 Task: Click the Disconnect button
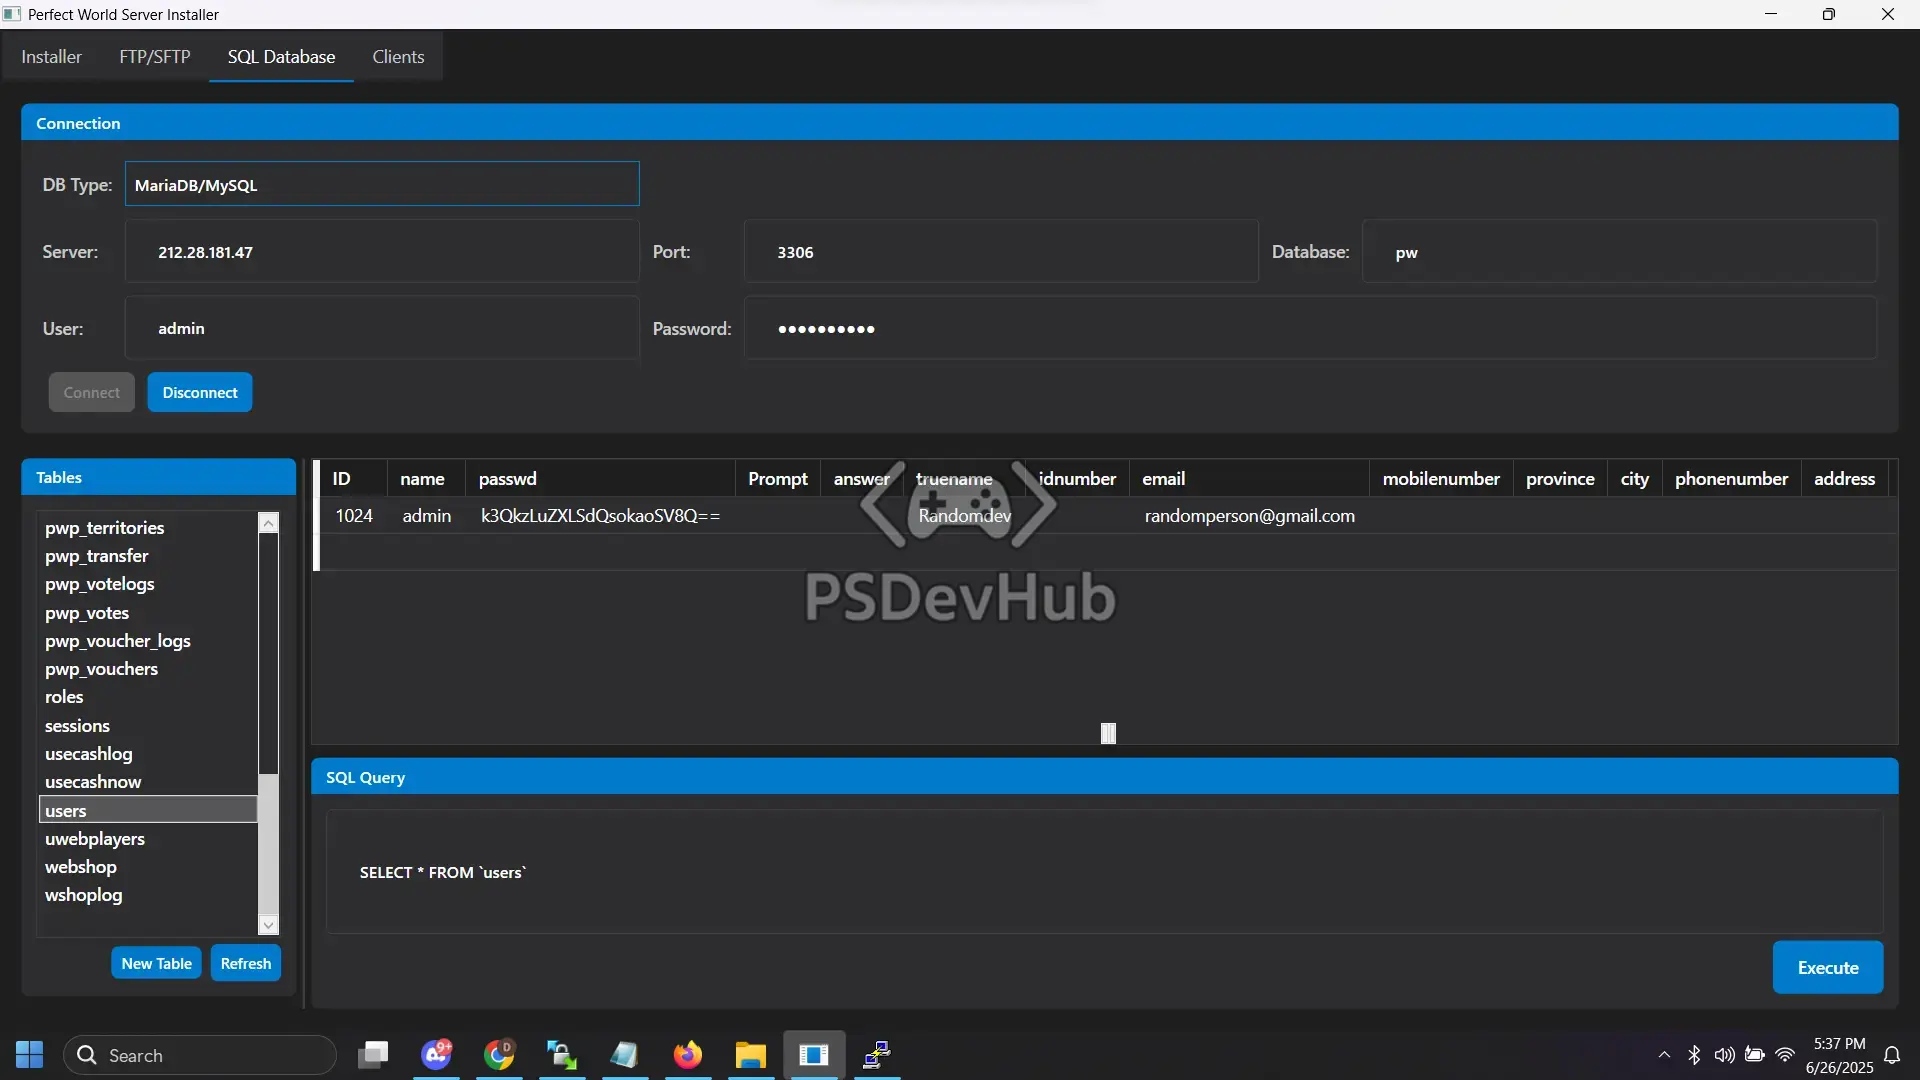(x=200, y=392)
